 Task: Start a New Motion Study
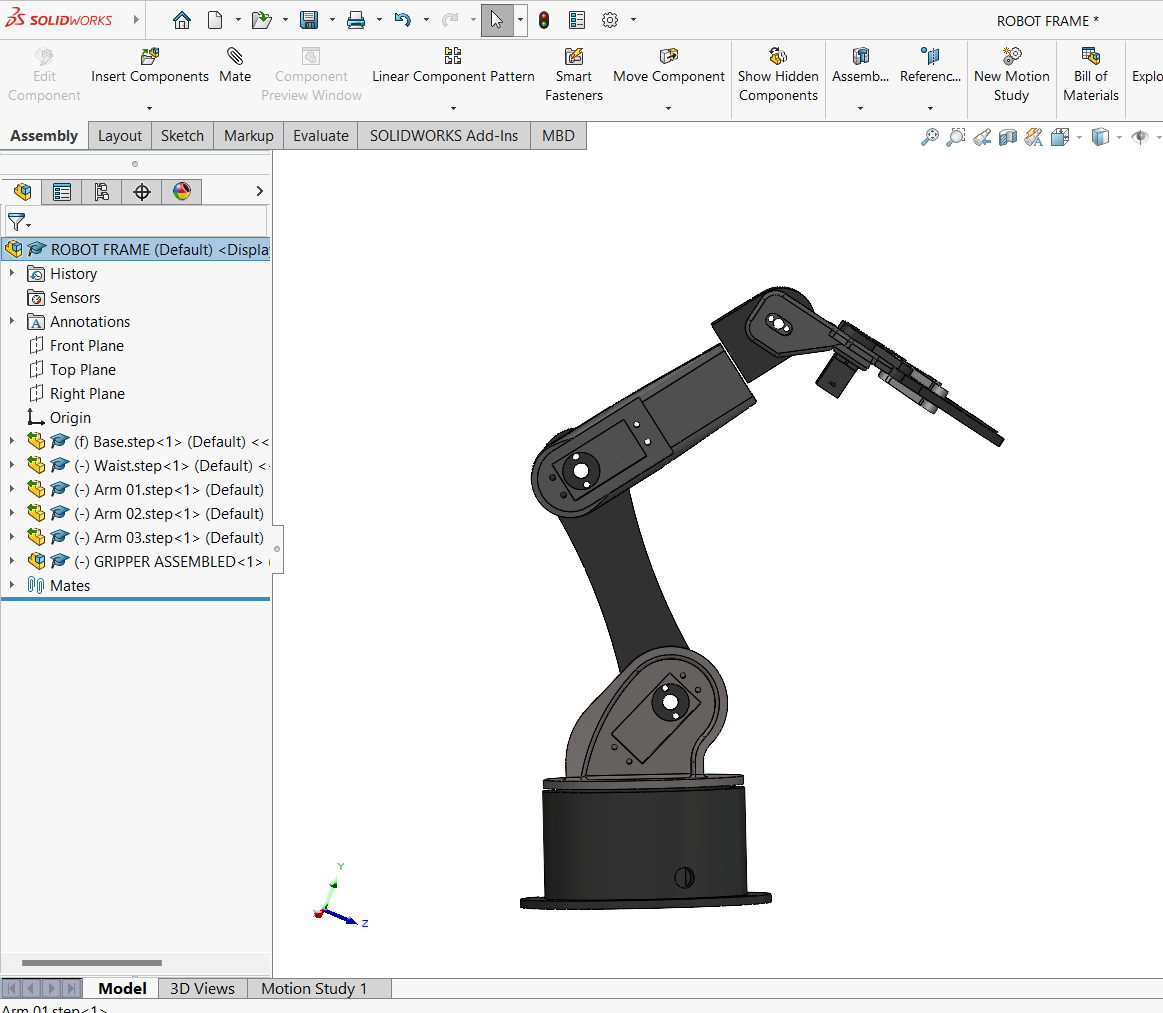[x=1011, y=56]
